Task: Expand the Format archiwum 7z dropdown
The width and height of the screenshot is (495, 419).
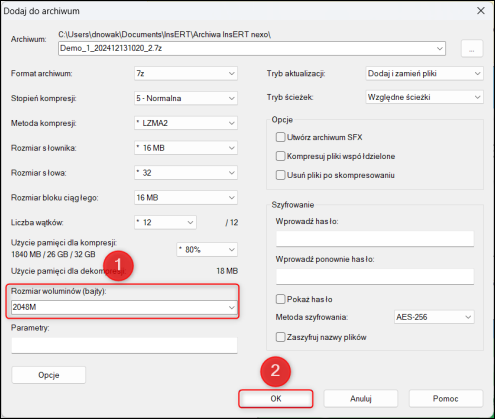Action: point(186,73)
